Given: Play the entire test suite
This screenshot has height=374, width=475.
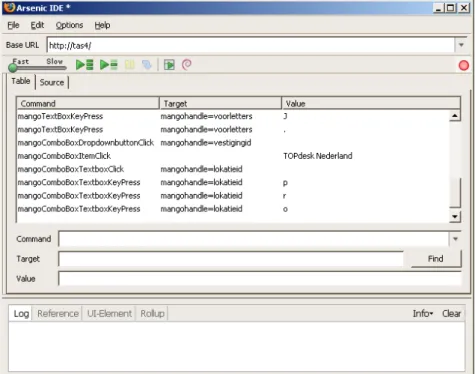Looking at the screenshot, I should tap(85, 65).
